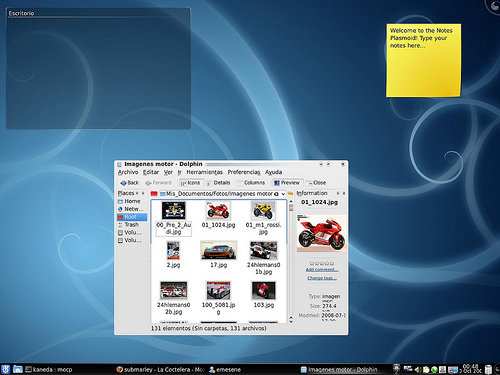The height and width of the screenshot is (375, 500).
Task: Click the large motorcycle preview in Information panel
Action: (x=322, y=233)
